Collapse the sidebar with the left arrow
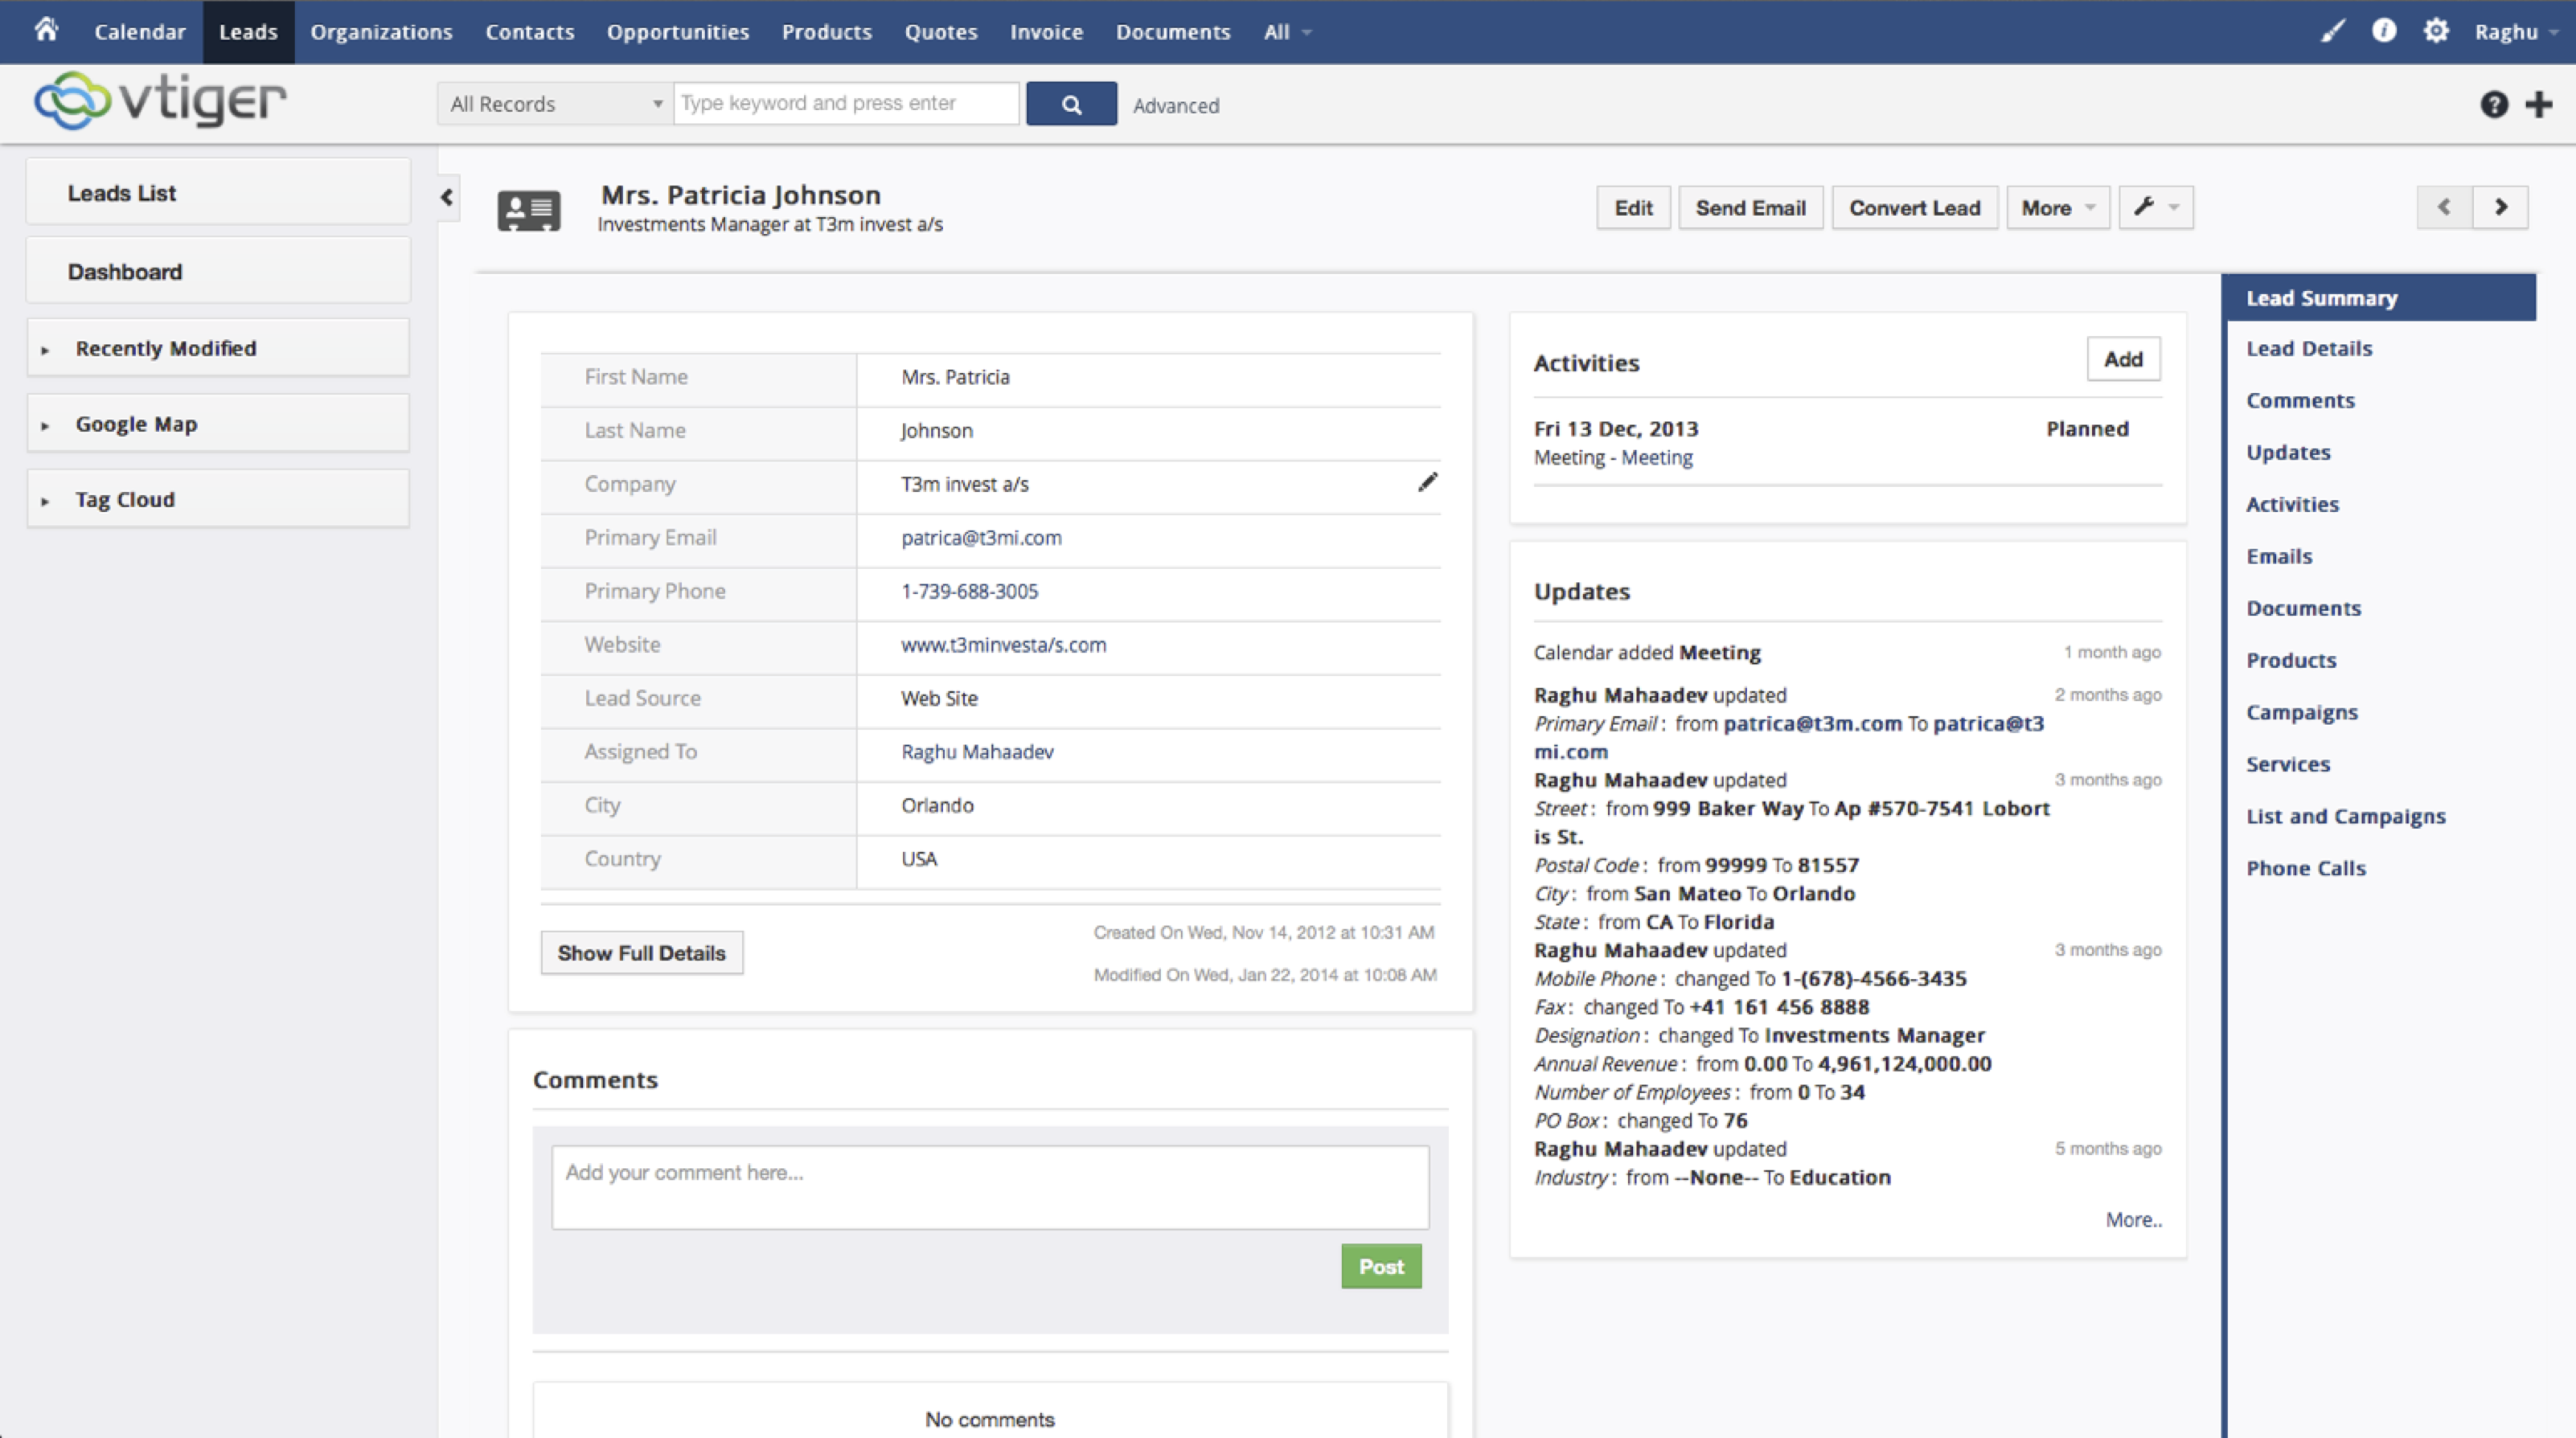The width and height of the screenshot is (2576, 1438). [447, 197]
